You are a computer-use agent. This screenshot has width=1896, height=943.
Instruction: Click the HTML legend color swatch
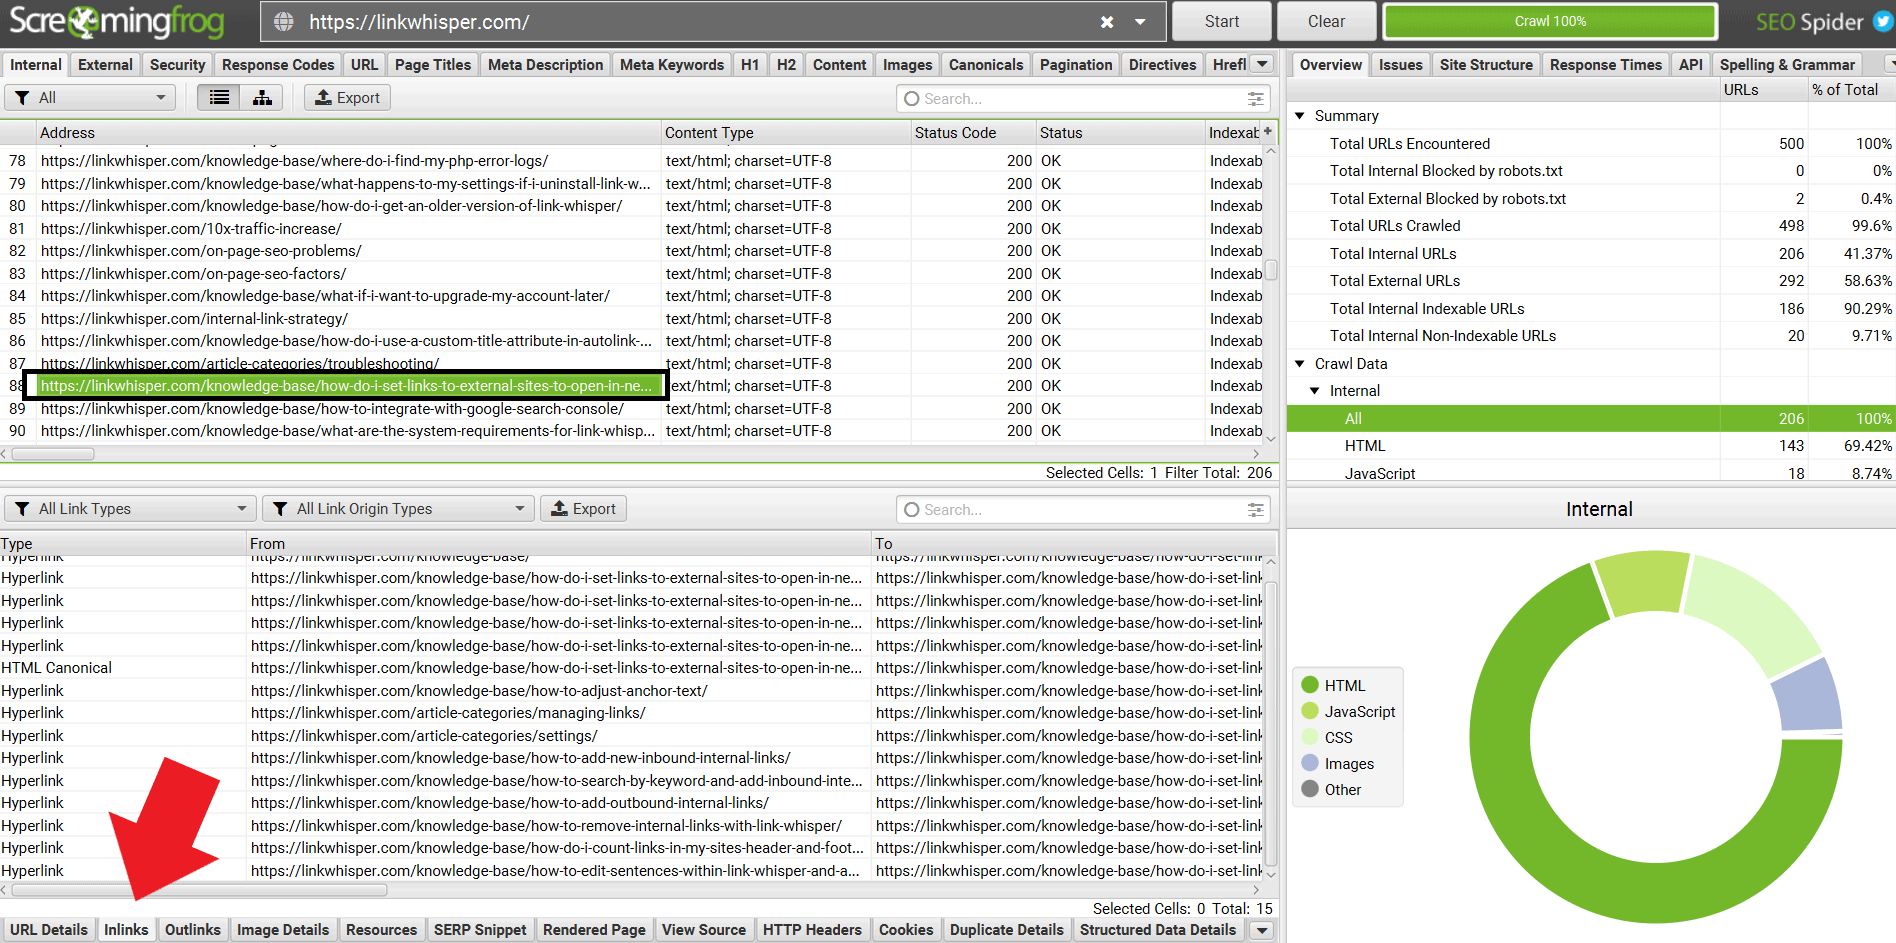pos(1310,686)
